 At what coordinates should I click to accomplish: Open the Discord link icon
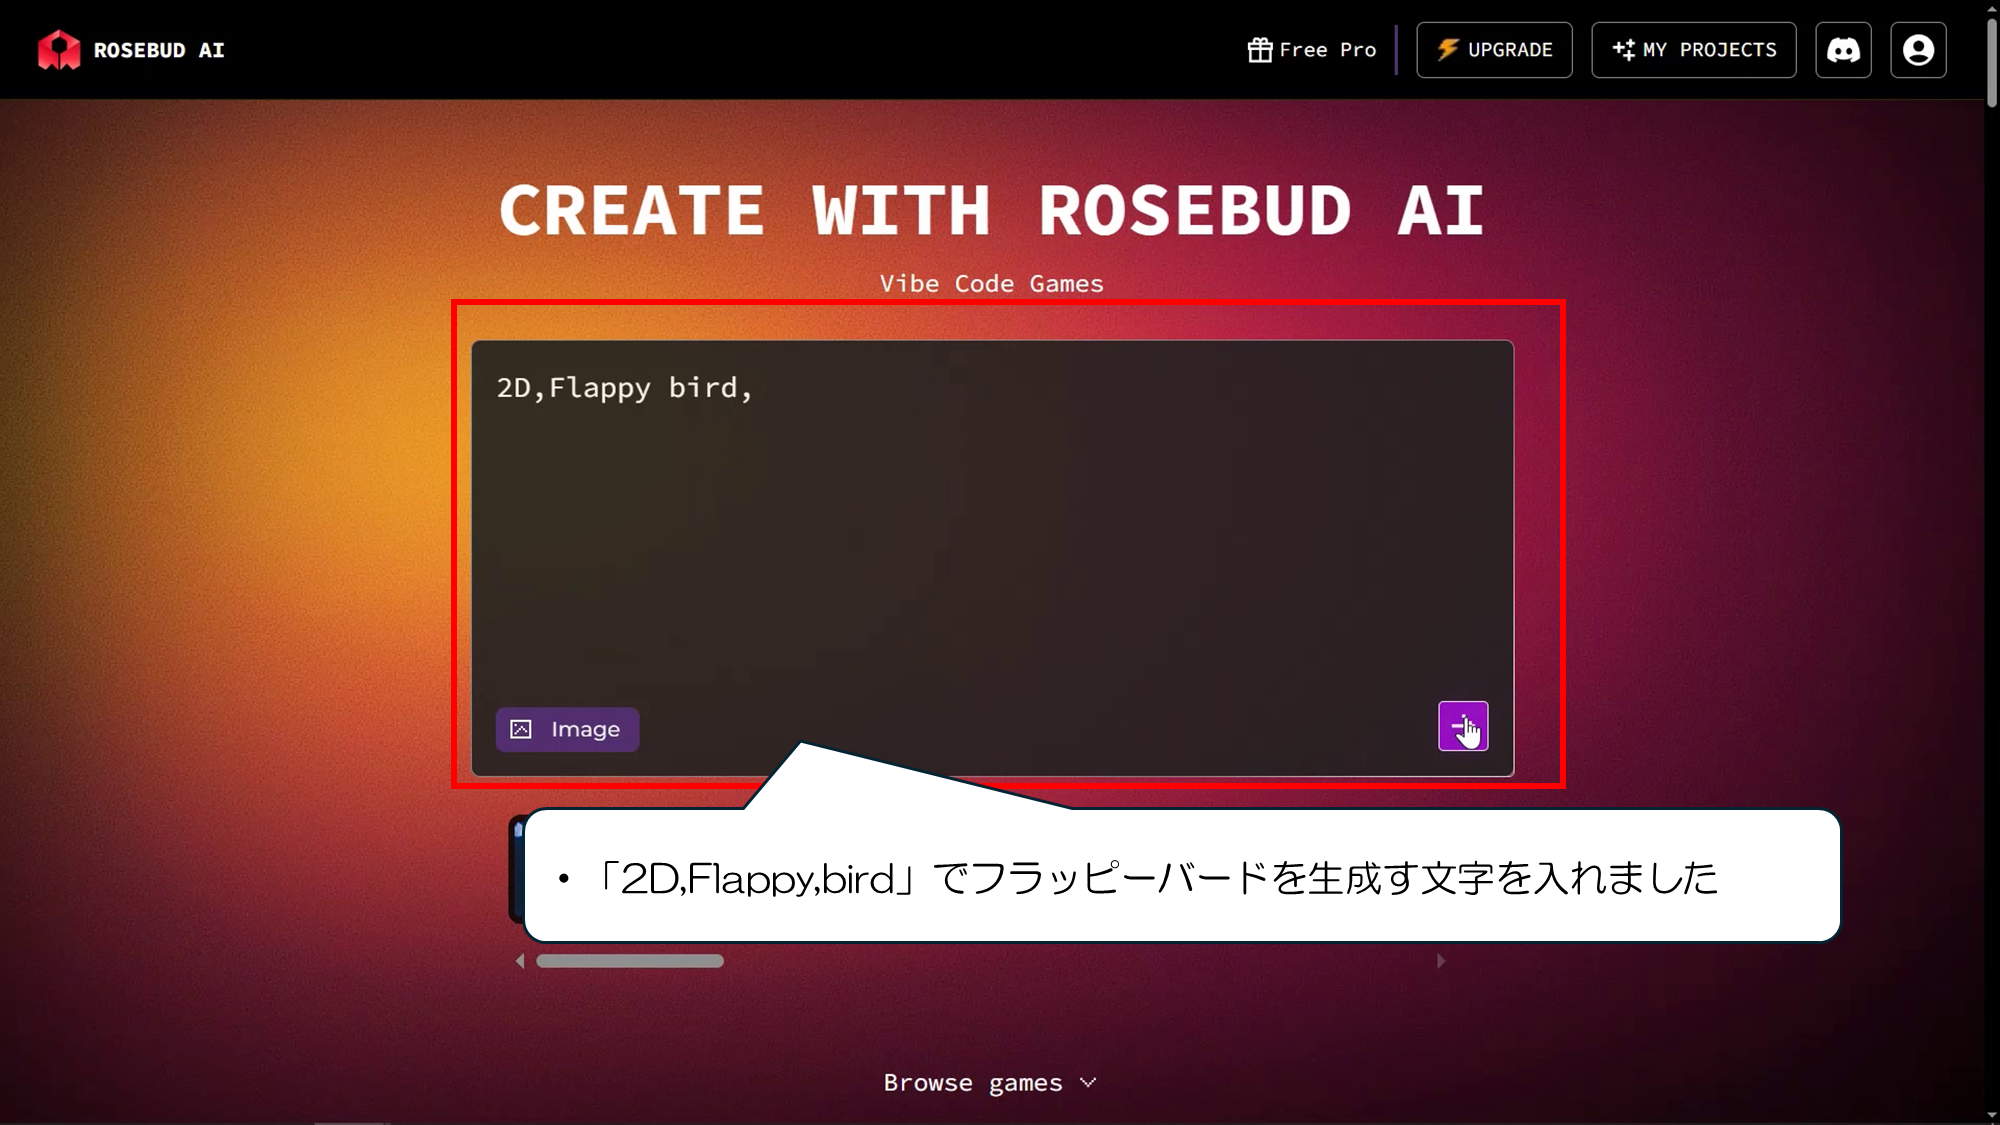pos(1843,50)
